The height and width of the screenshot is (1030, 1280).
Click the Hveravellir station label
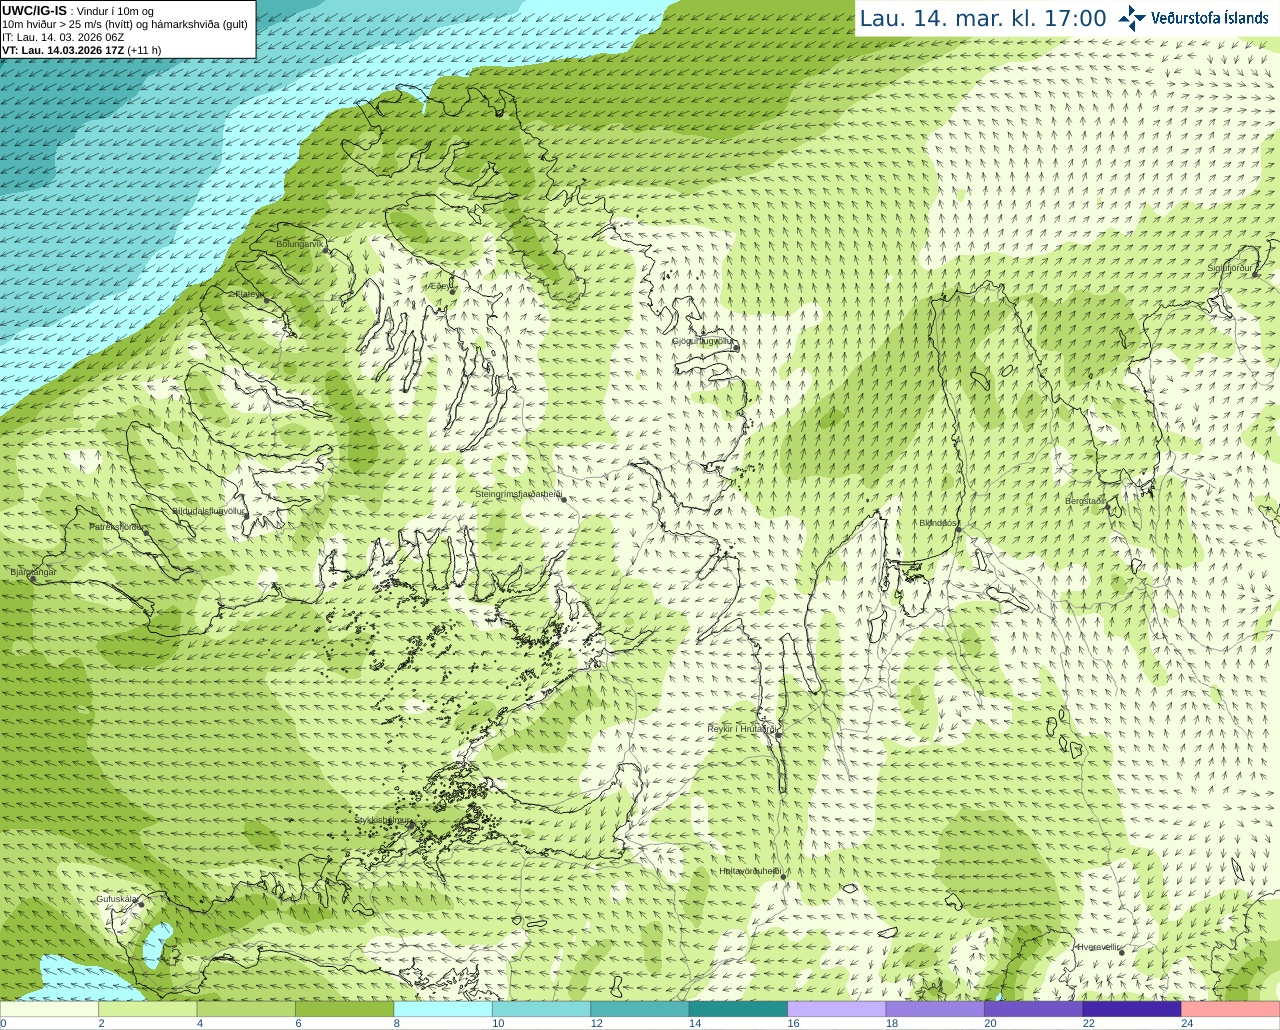click(x=1098, y=947)
